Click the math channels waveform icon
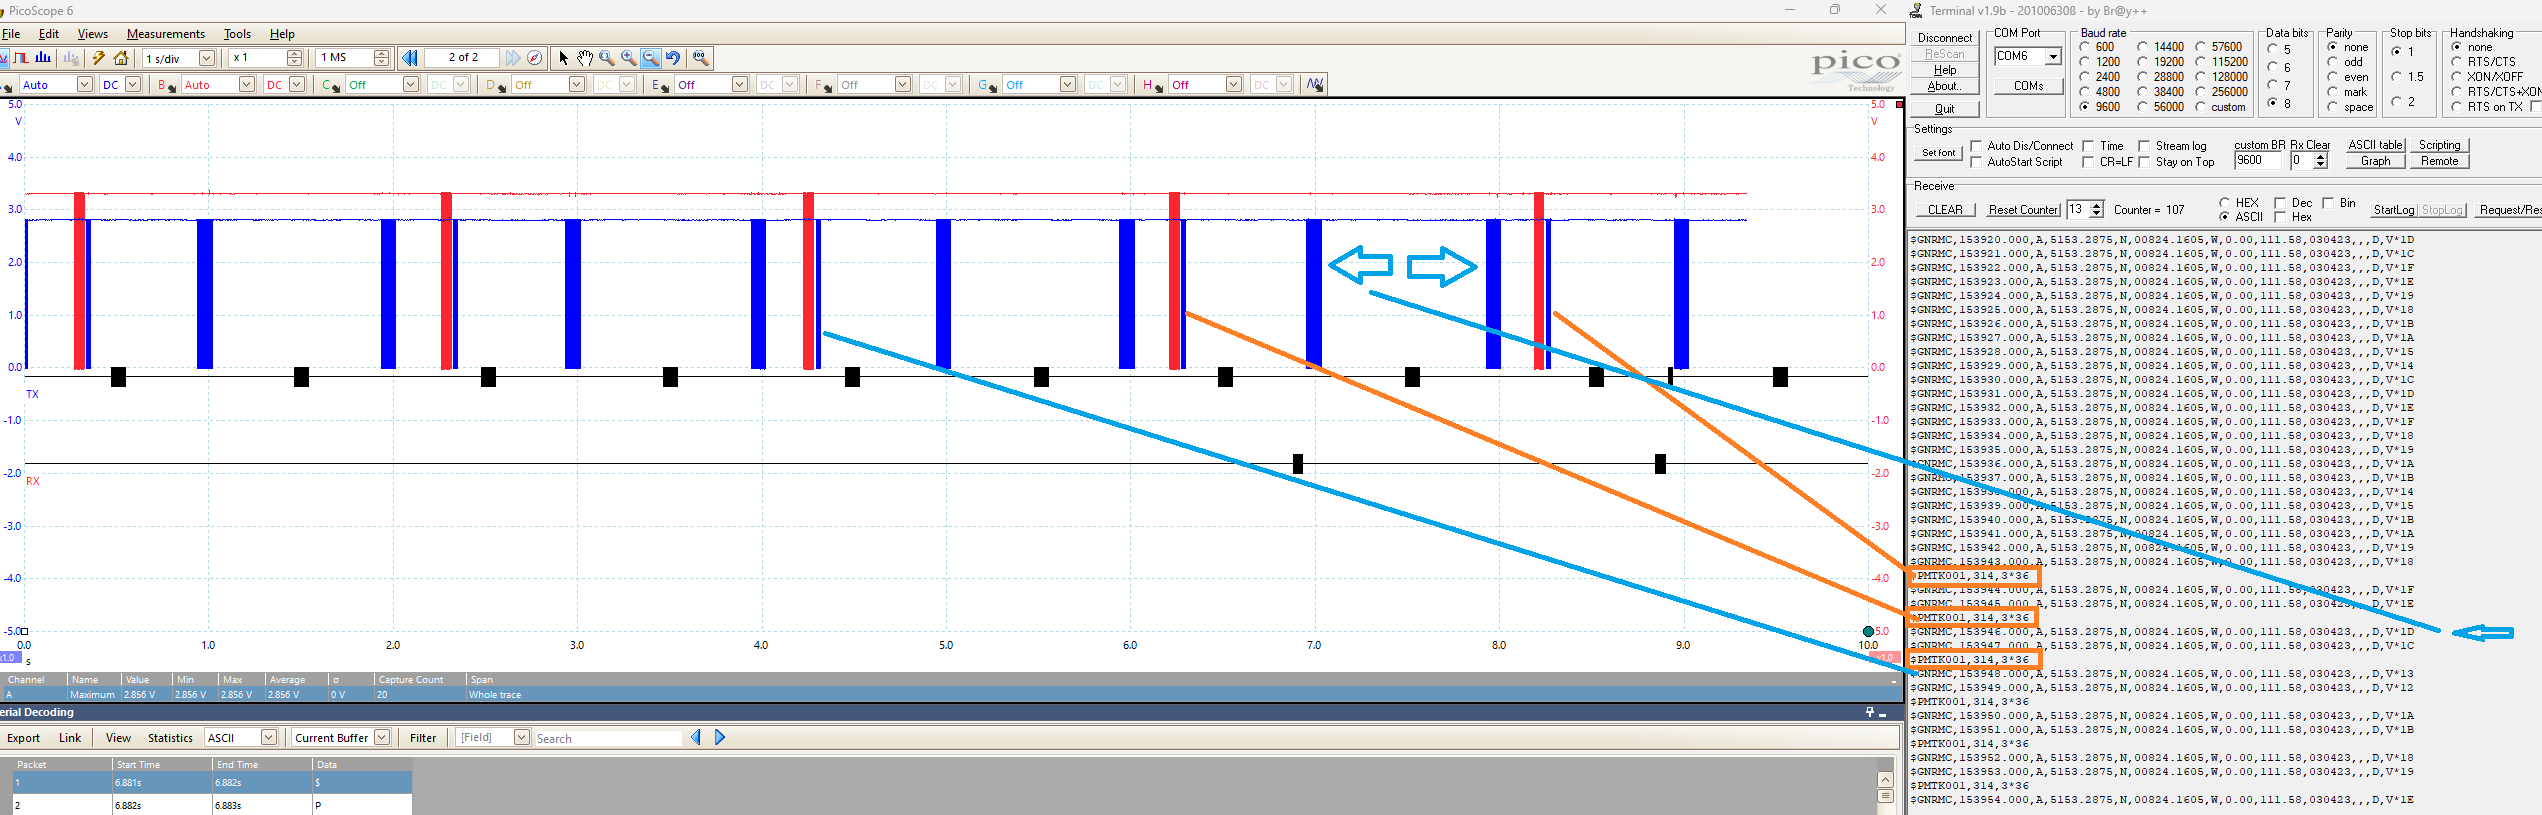The image size is (2542, 815). 1315,84
